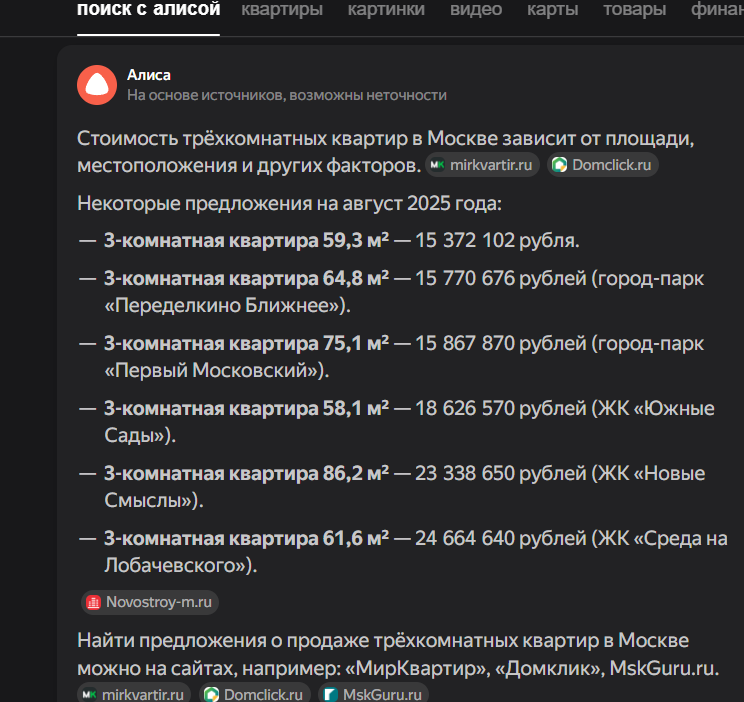Click the red Novostroy-m.ru building icon

[93, 602]
